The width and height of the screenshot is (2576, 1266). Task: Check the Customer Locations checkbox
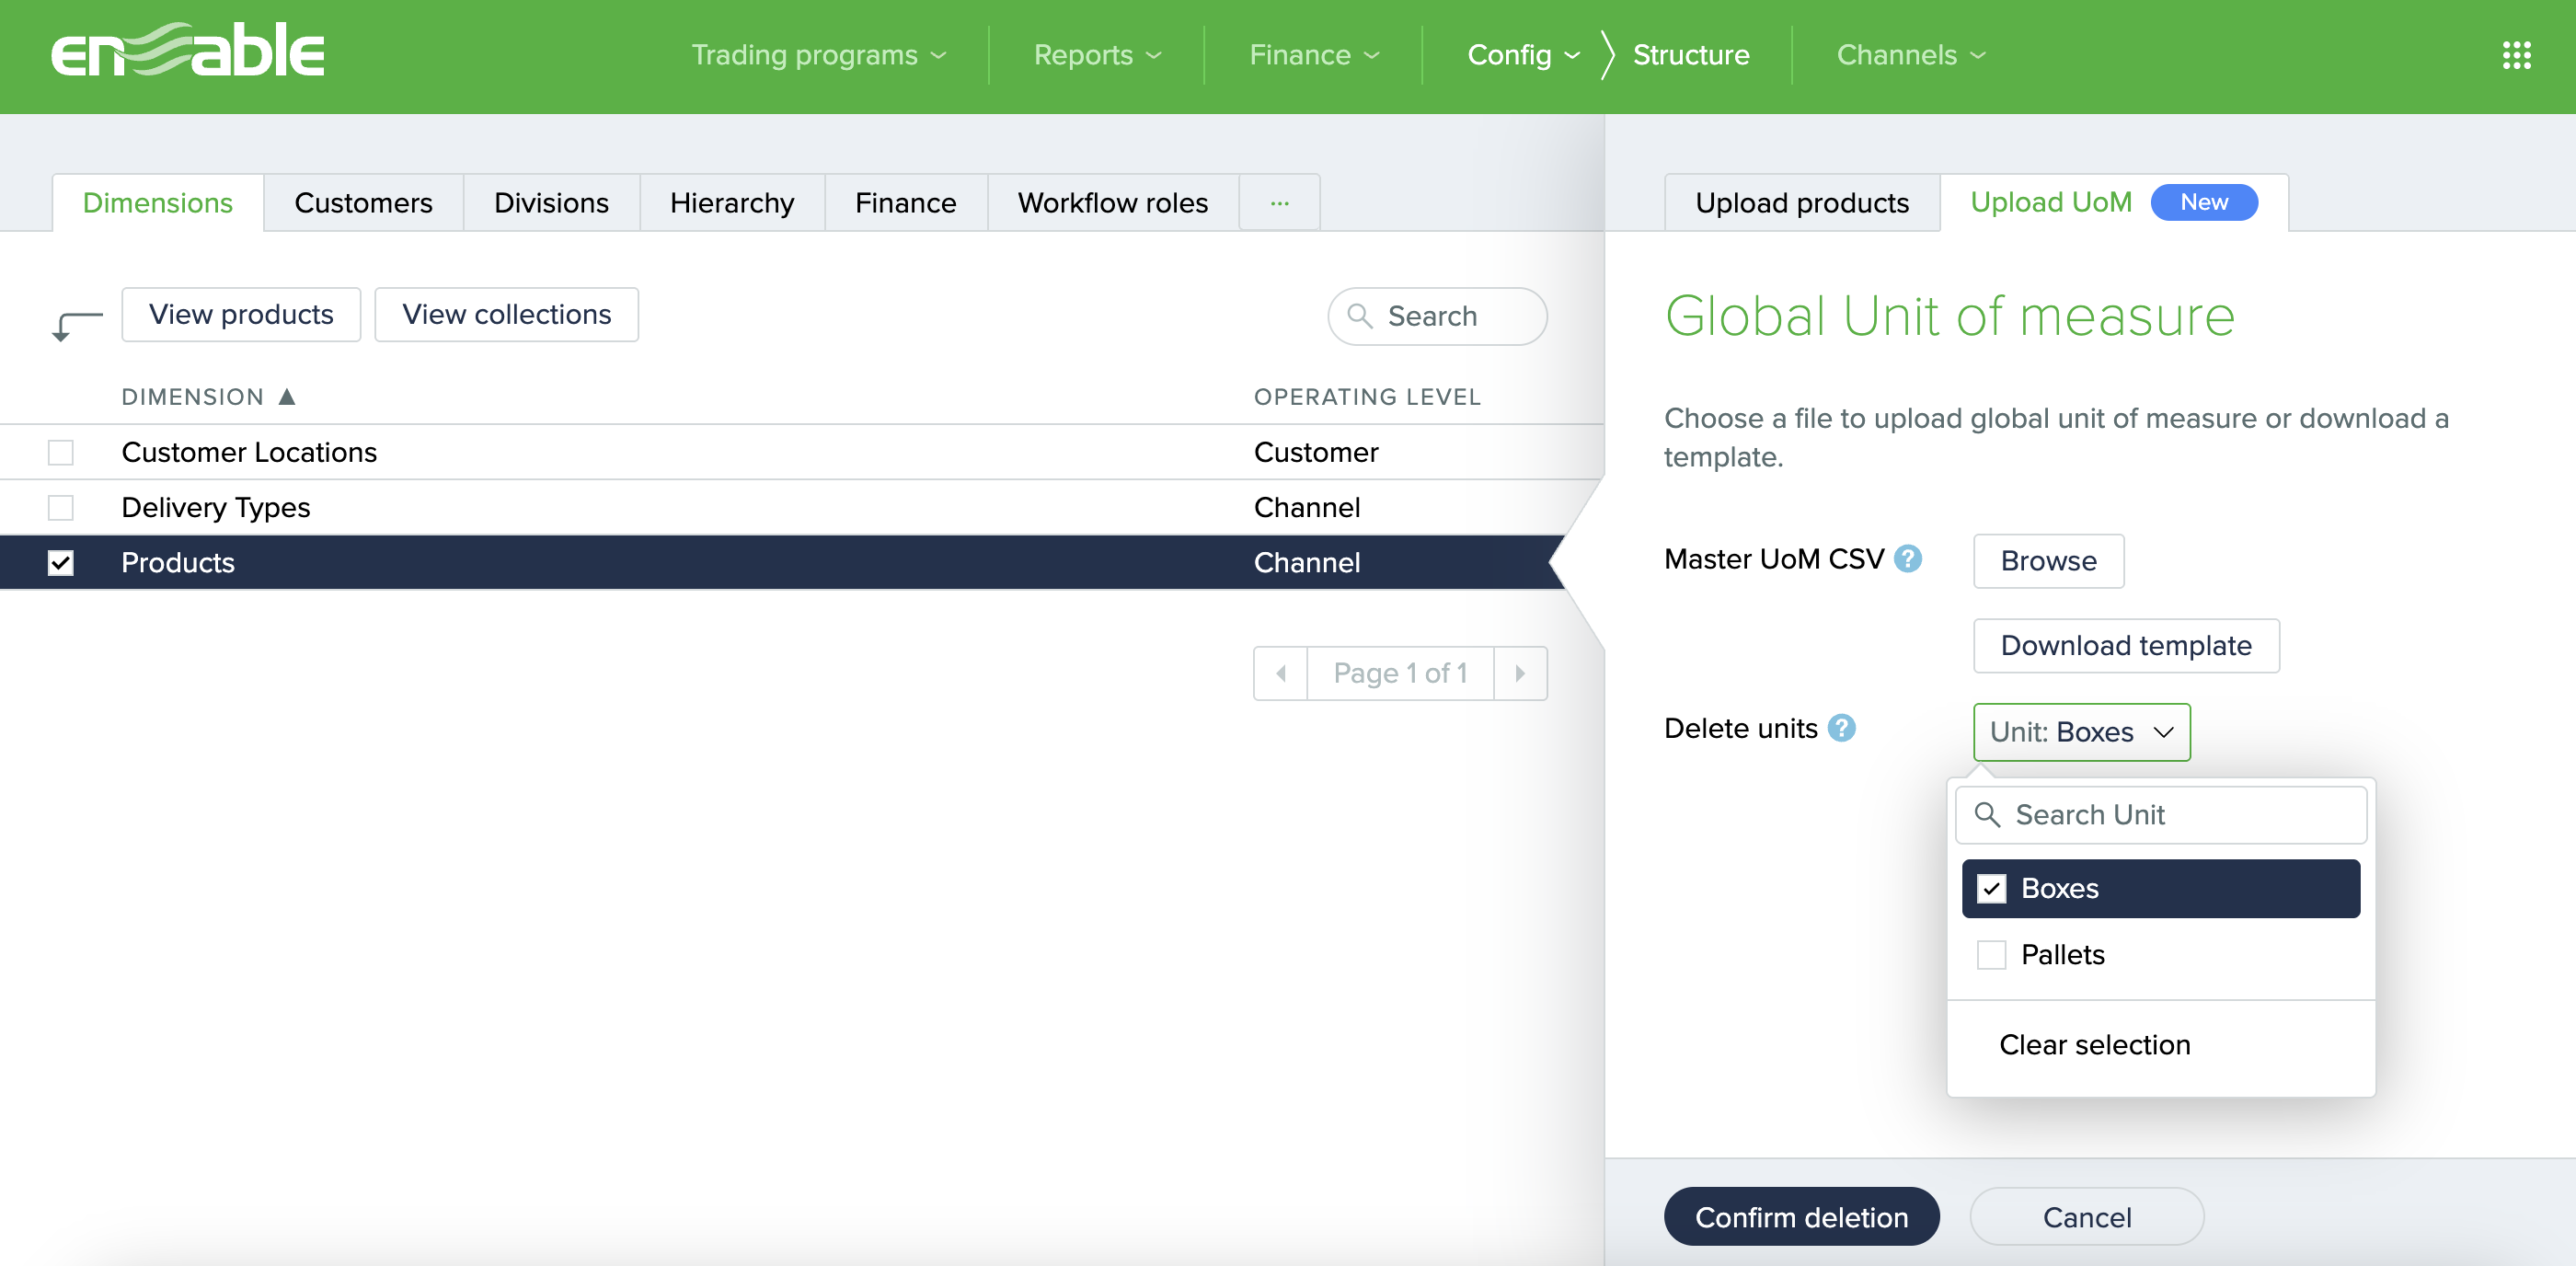point(61,453)
